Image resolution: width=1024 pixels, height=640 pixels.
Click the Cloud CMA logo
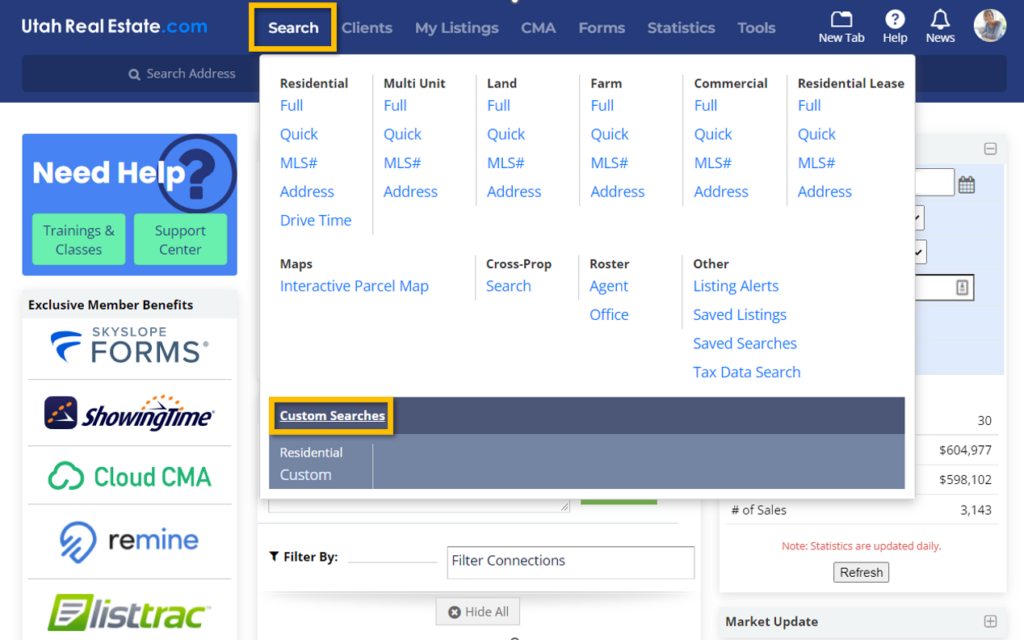point(129,476)
